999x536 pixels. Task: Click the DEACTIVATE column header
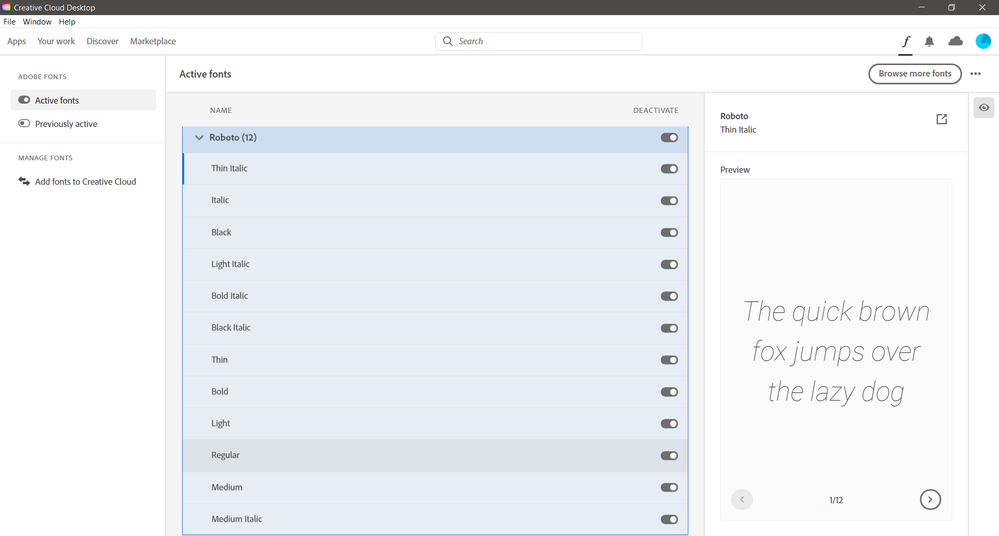pos(656,110)
